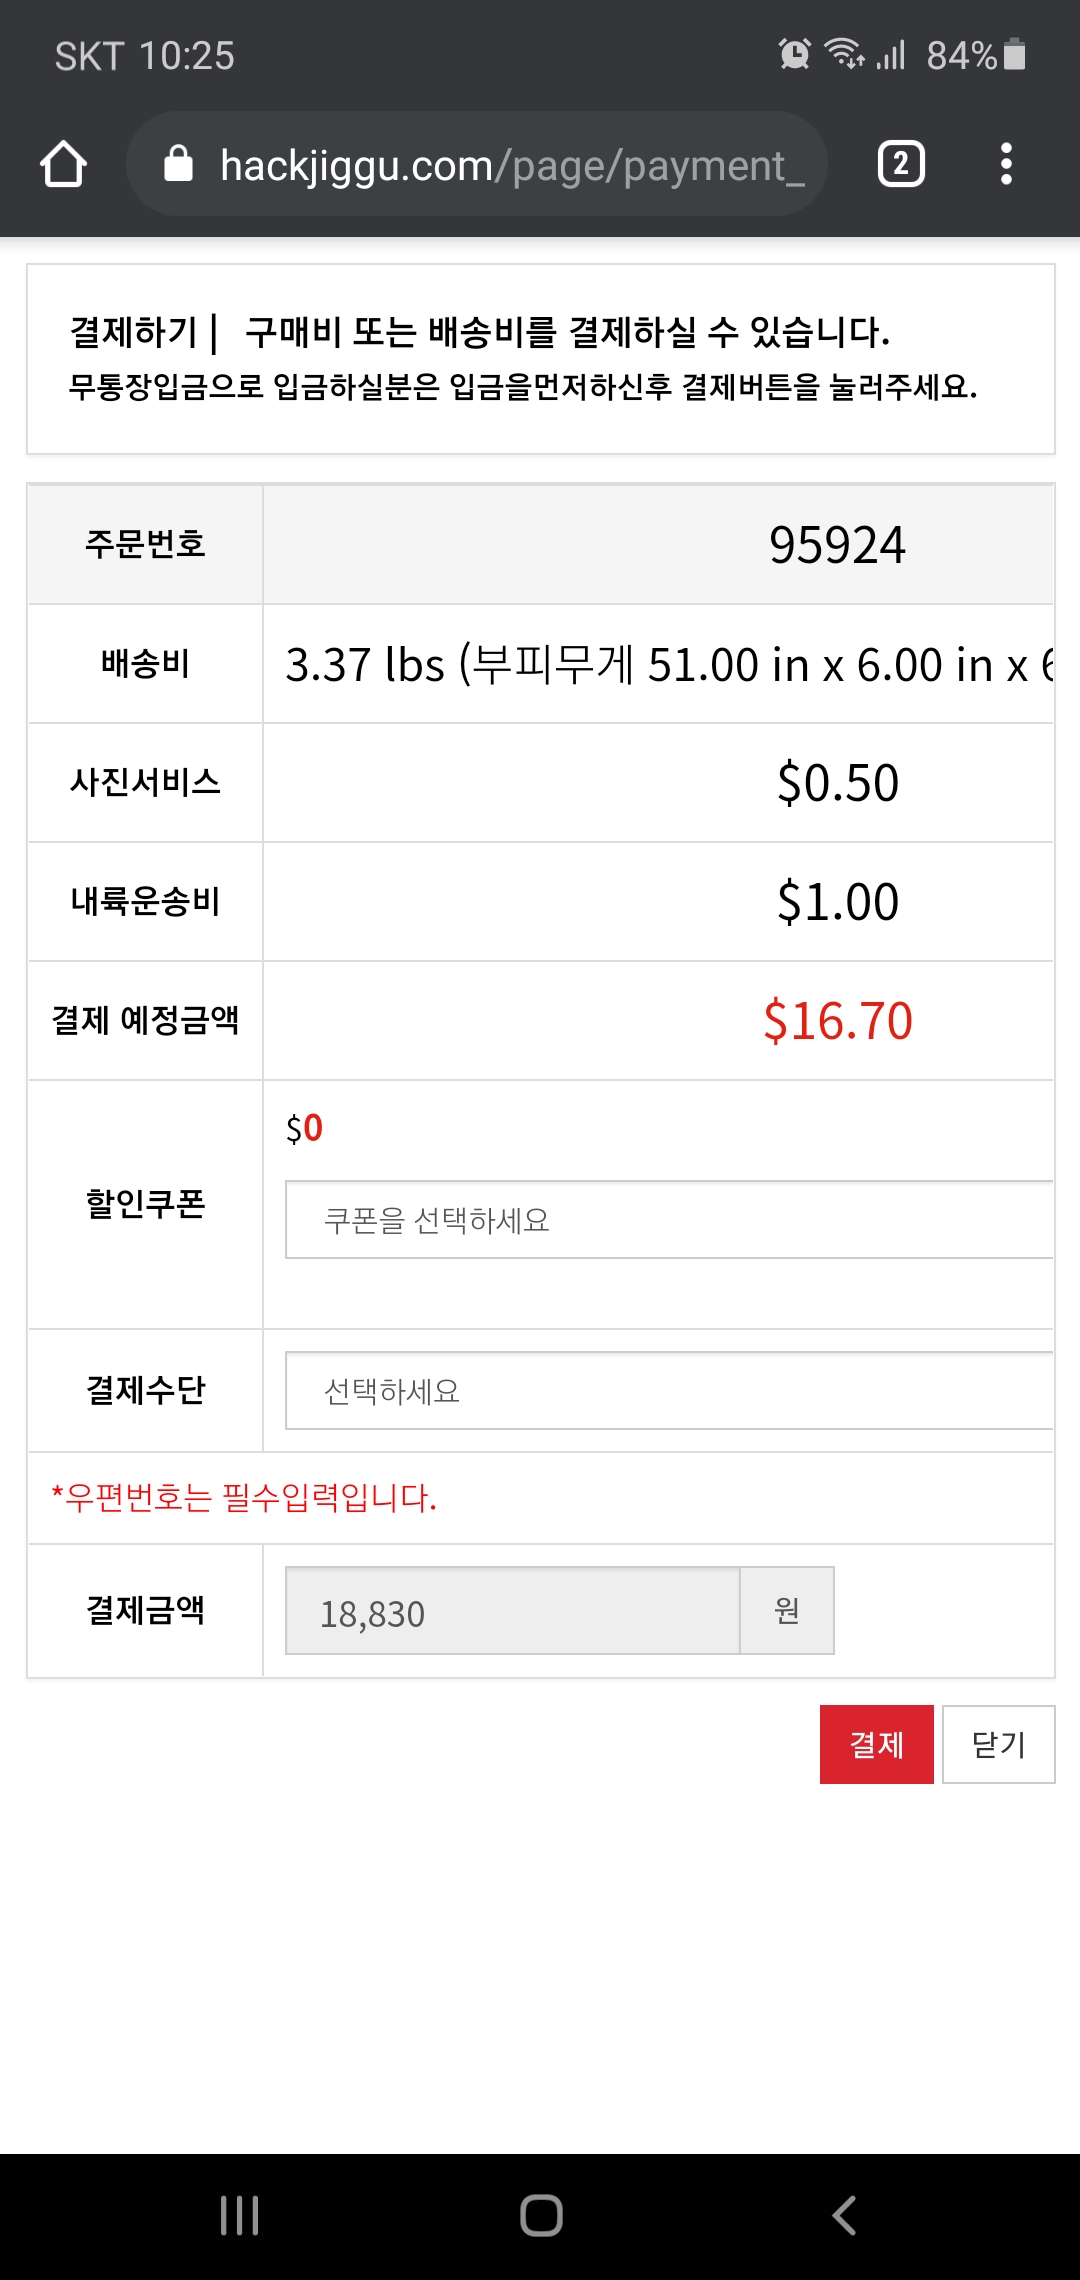The image size is (1080, 2280).
Task: Expand the 결제수단 payment method dropdown
Action: point(668,1391)
